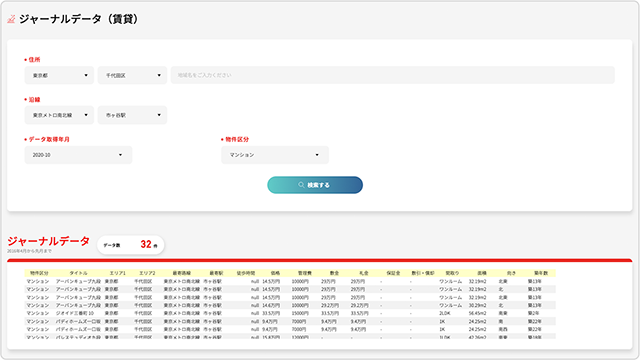
Task: Click the 敷金 column header
Action: coord(334,273)
